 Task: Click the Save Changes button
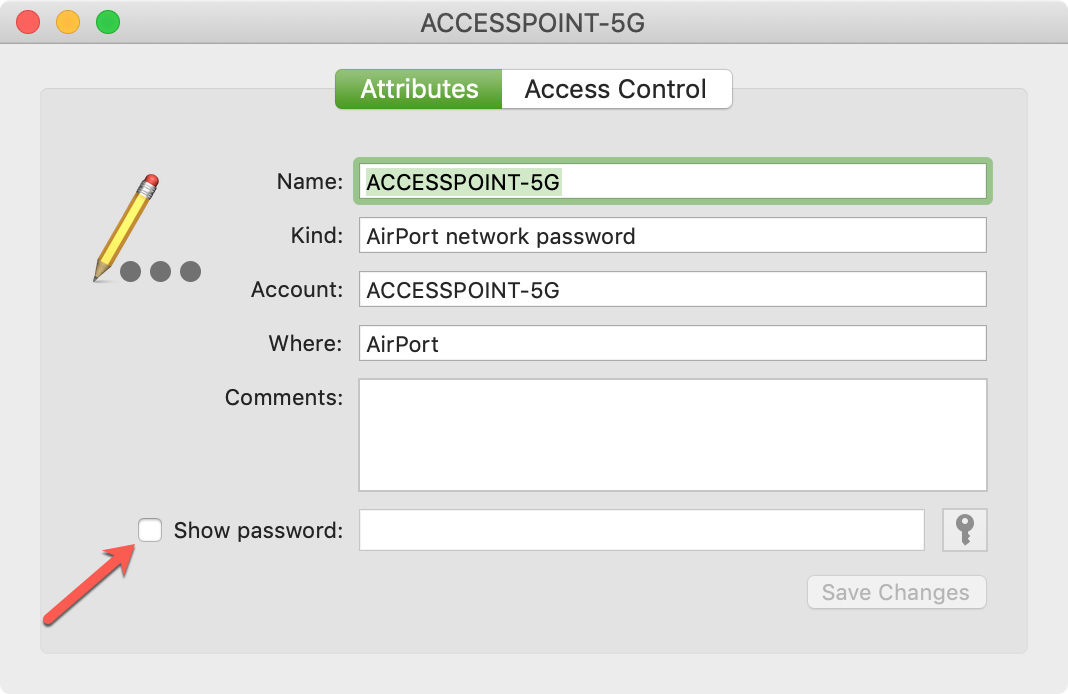click(x=896, y=593)
